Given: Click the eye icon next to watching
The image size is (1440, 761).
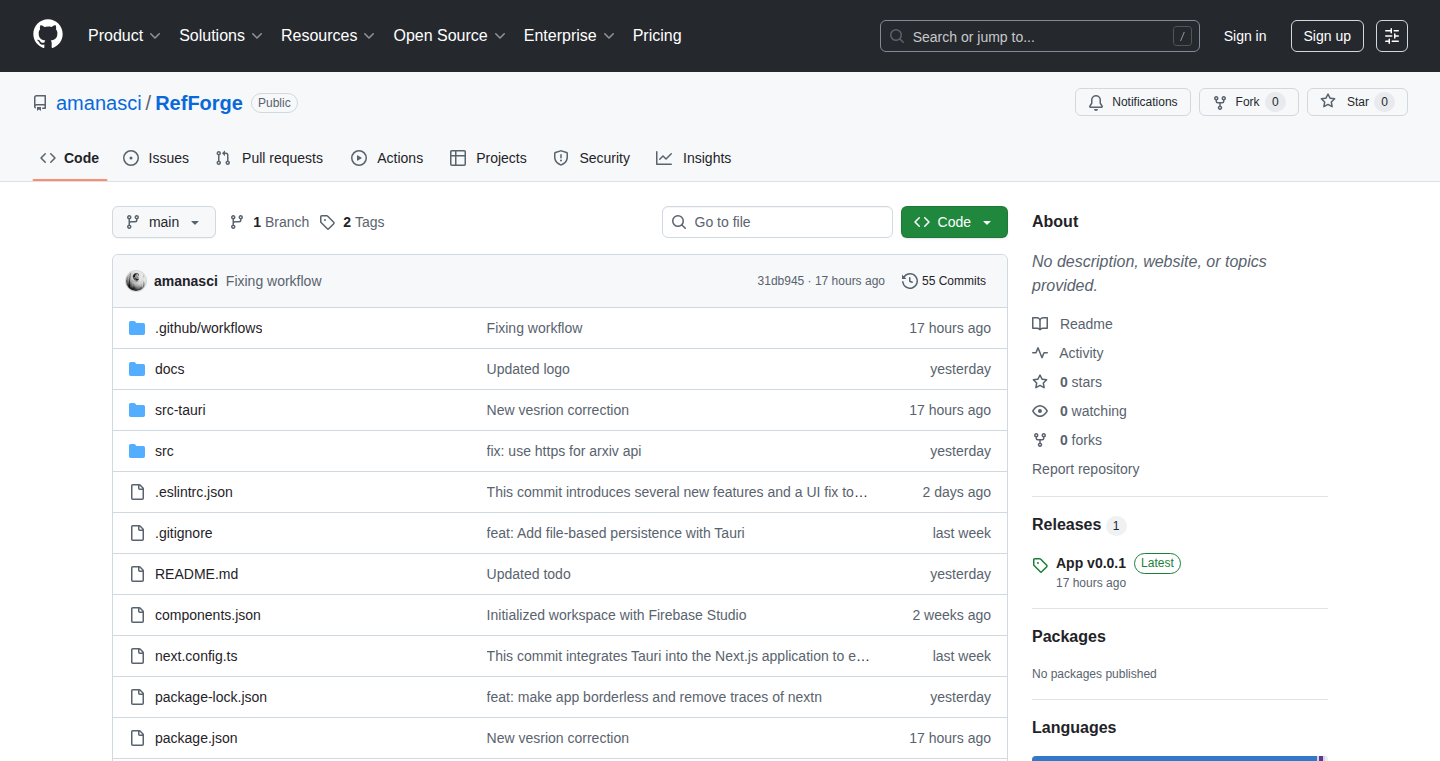Looking at the screenshot, I should pos(1040,411).
